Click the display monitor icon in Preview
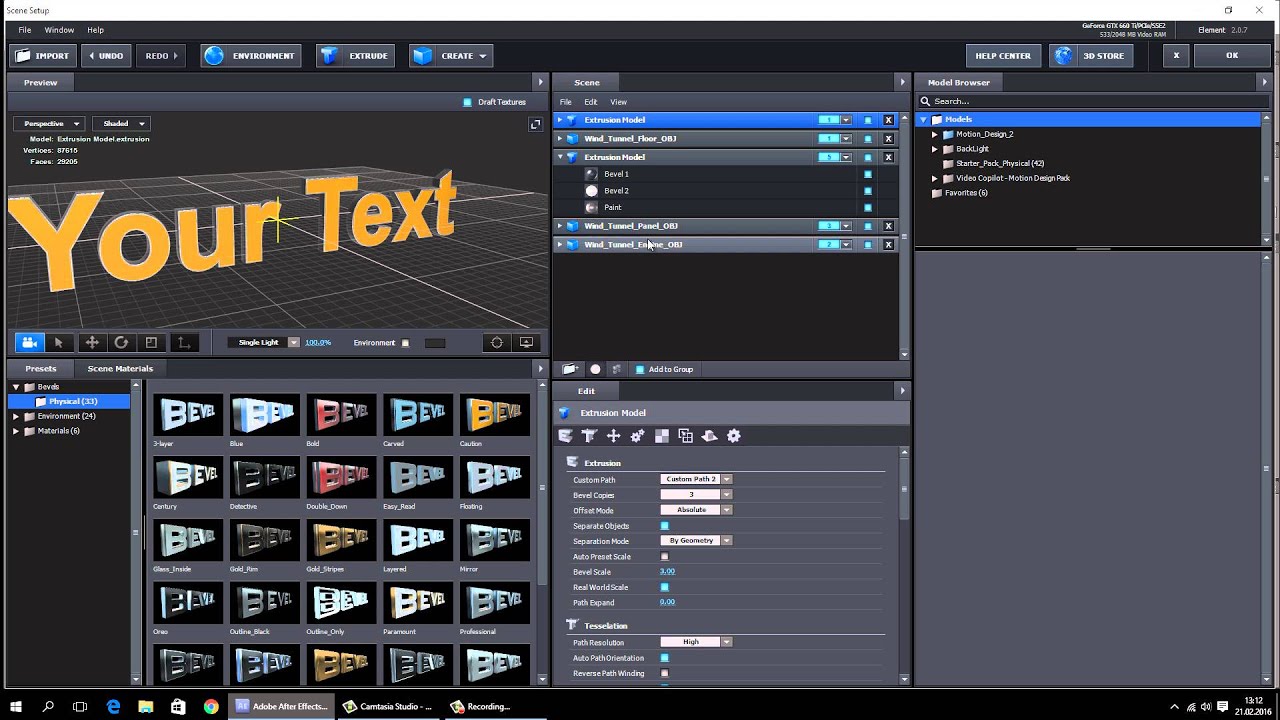Viewport: 1280px width, 720px height. tap(527, 342)
